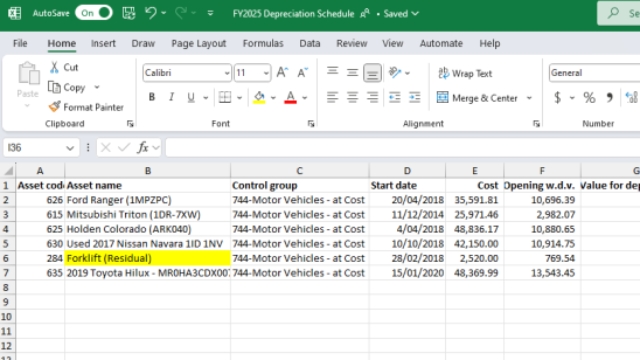
Task: Open the Help tab
Action: coord(489,43)
